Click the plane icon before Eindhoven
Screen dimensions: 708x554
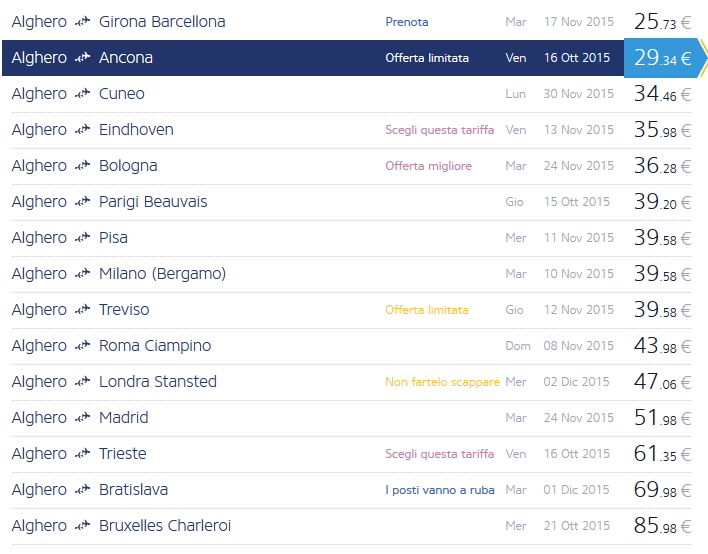pyautogui.click(x=82, y=130)
